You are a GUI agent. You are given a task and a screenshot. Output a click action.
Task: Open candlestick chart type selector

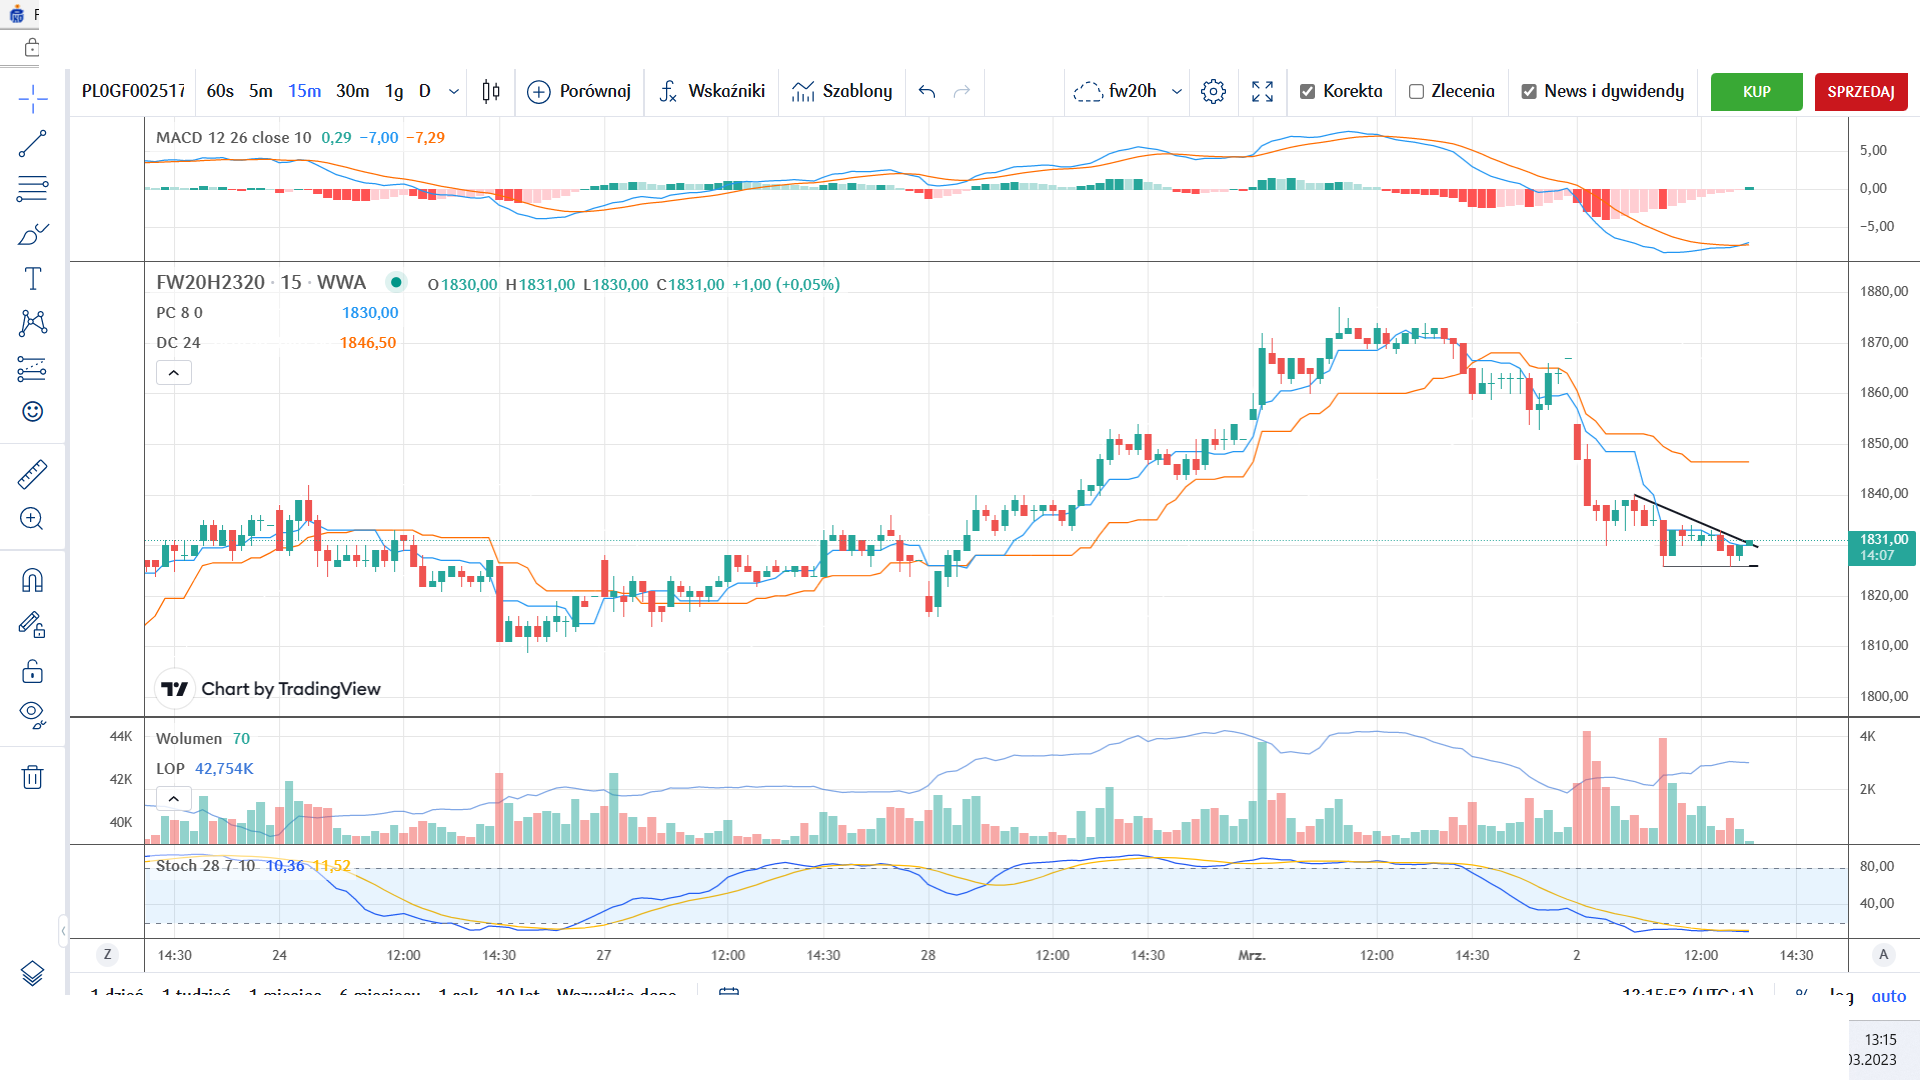pyautogui.click(x=490, y=91)
